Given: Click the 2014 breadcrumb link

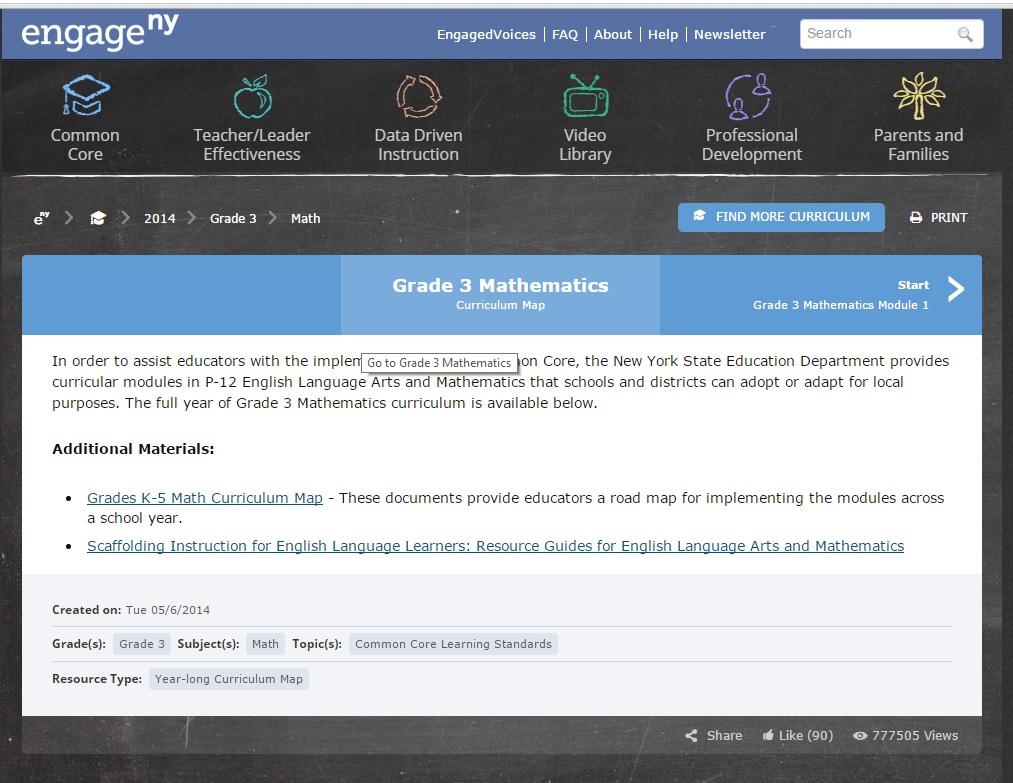Looking at the screenshot, I should pos(160,218).
